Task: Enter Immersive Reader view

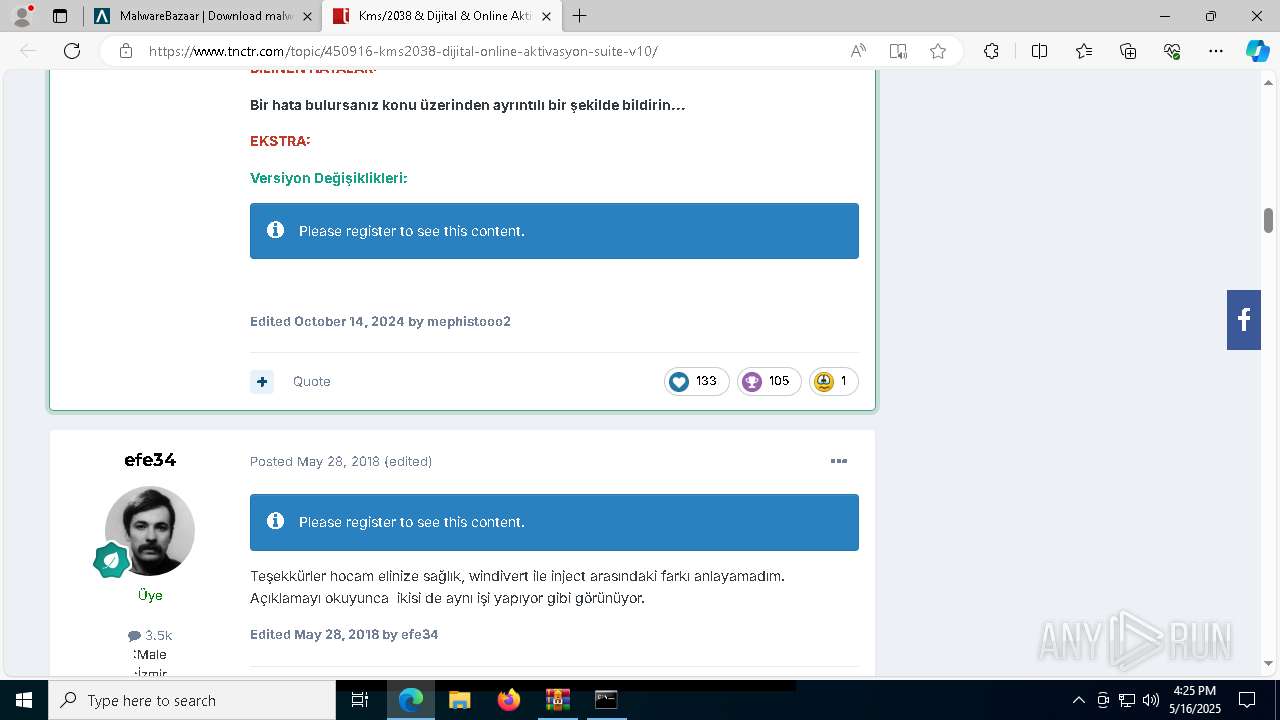Action: [898, 51]
